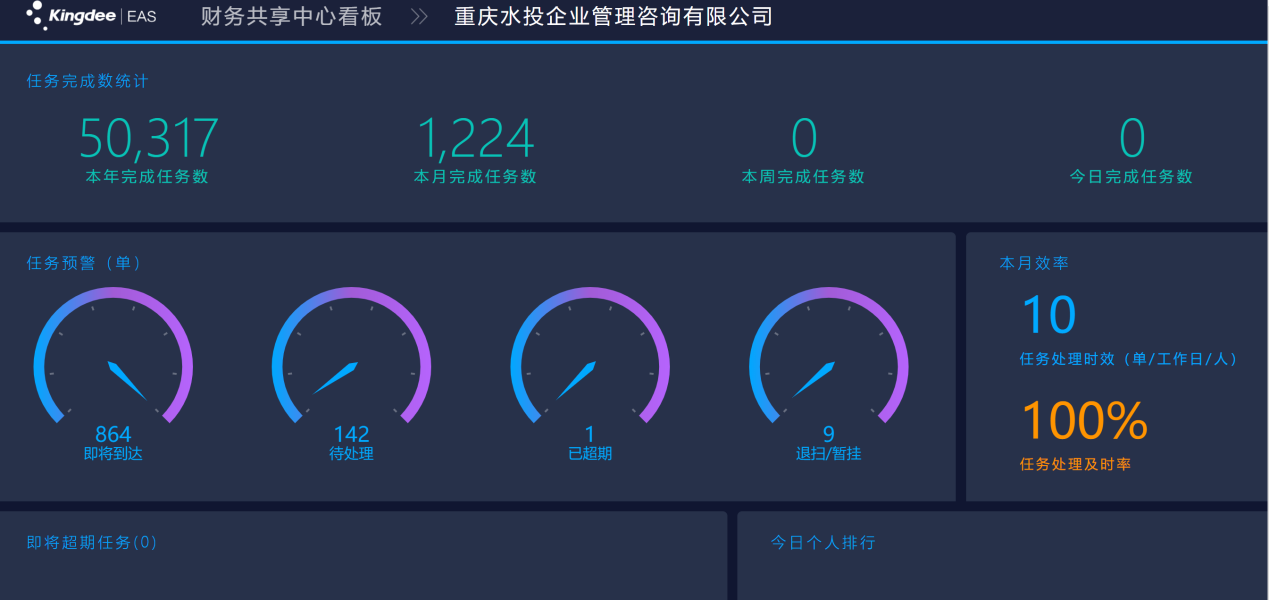Click the 待处理 gauge dial
This screenshot has height=600, width=1269.
tap(351, 355)
